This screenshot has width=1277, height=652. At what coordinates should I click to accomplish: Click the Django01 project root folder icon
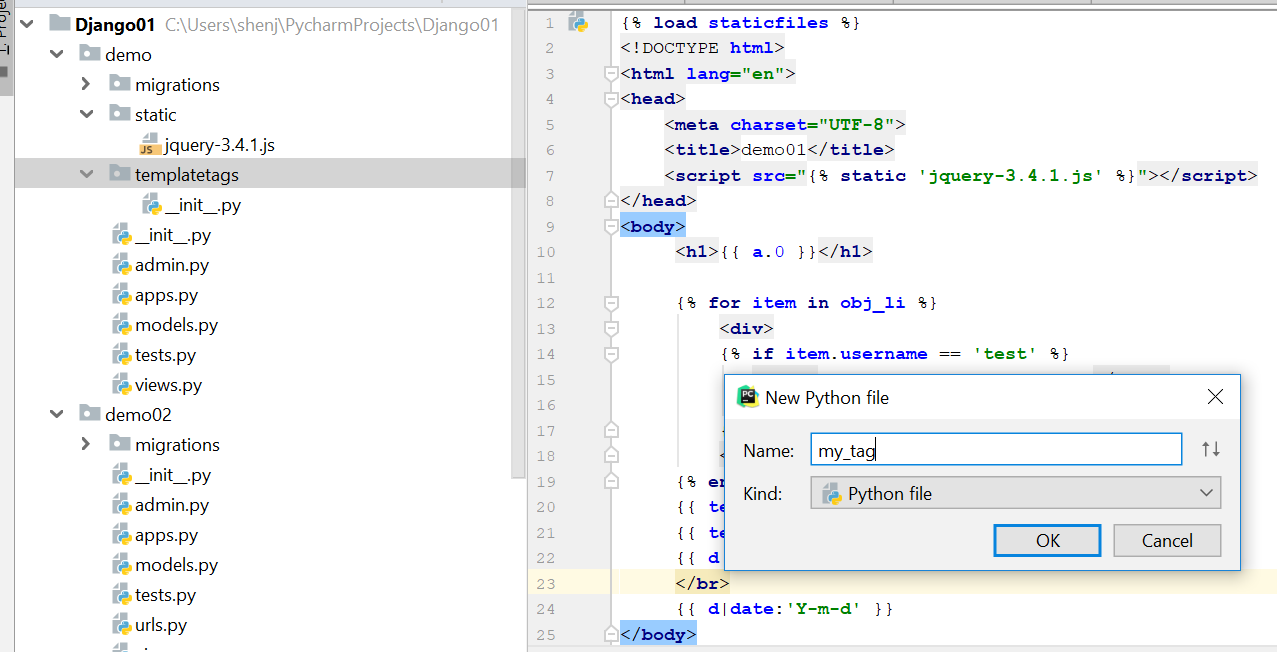point(59,24)
